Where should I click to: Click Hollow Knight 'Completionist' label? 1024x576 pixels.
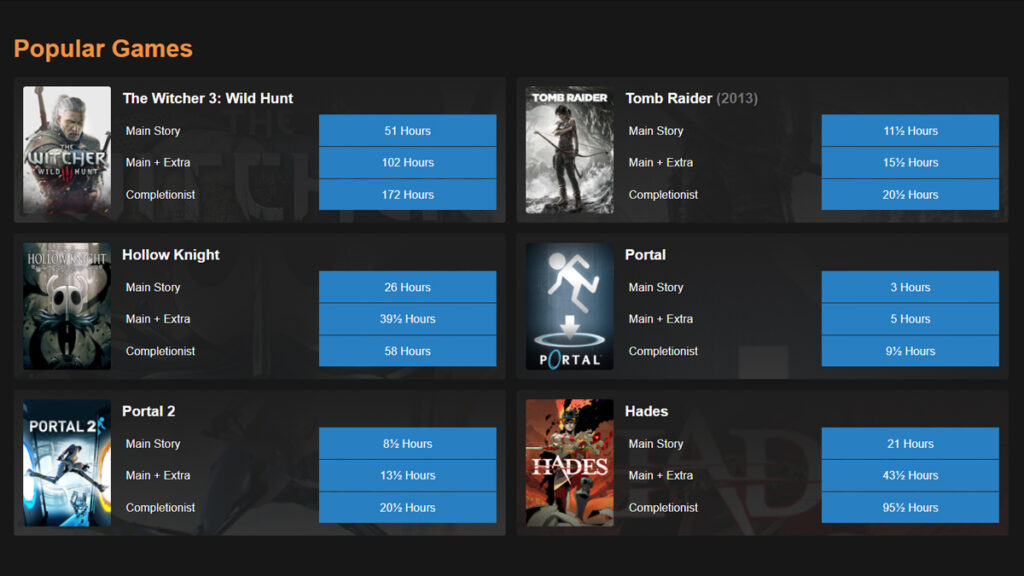(x=161, y=351)
